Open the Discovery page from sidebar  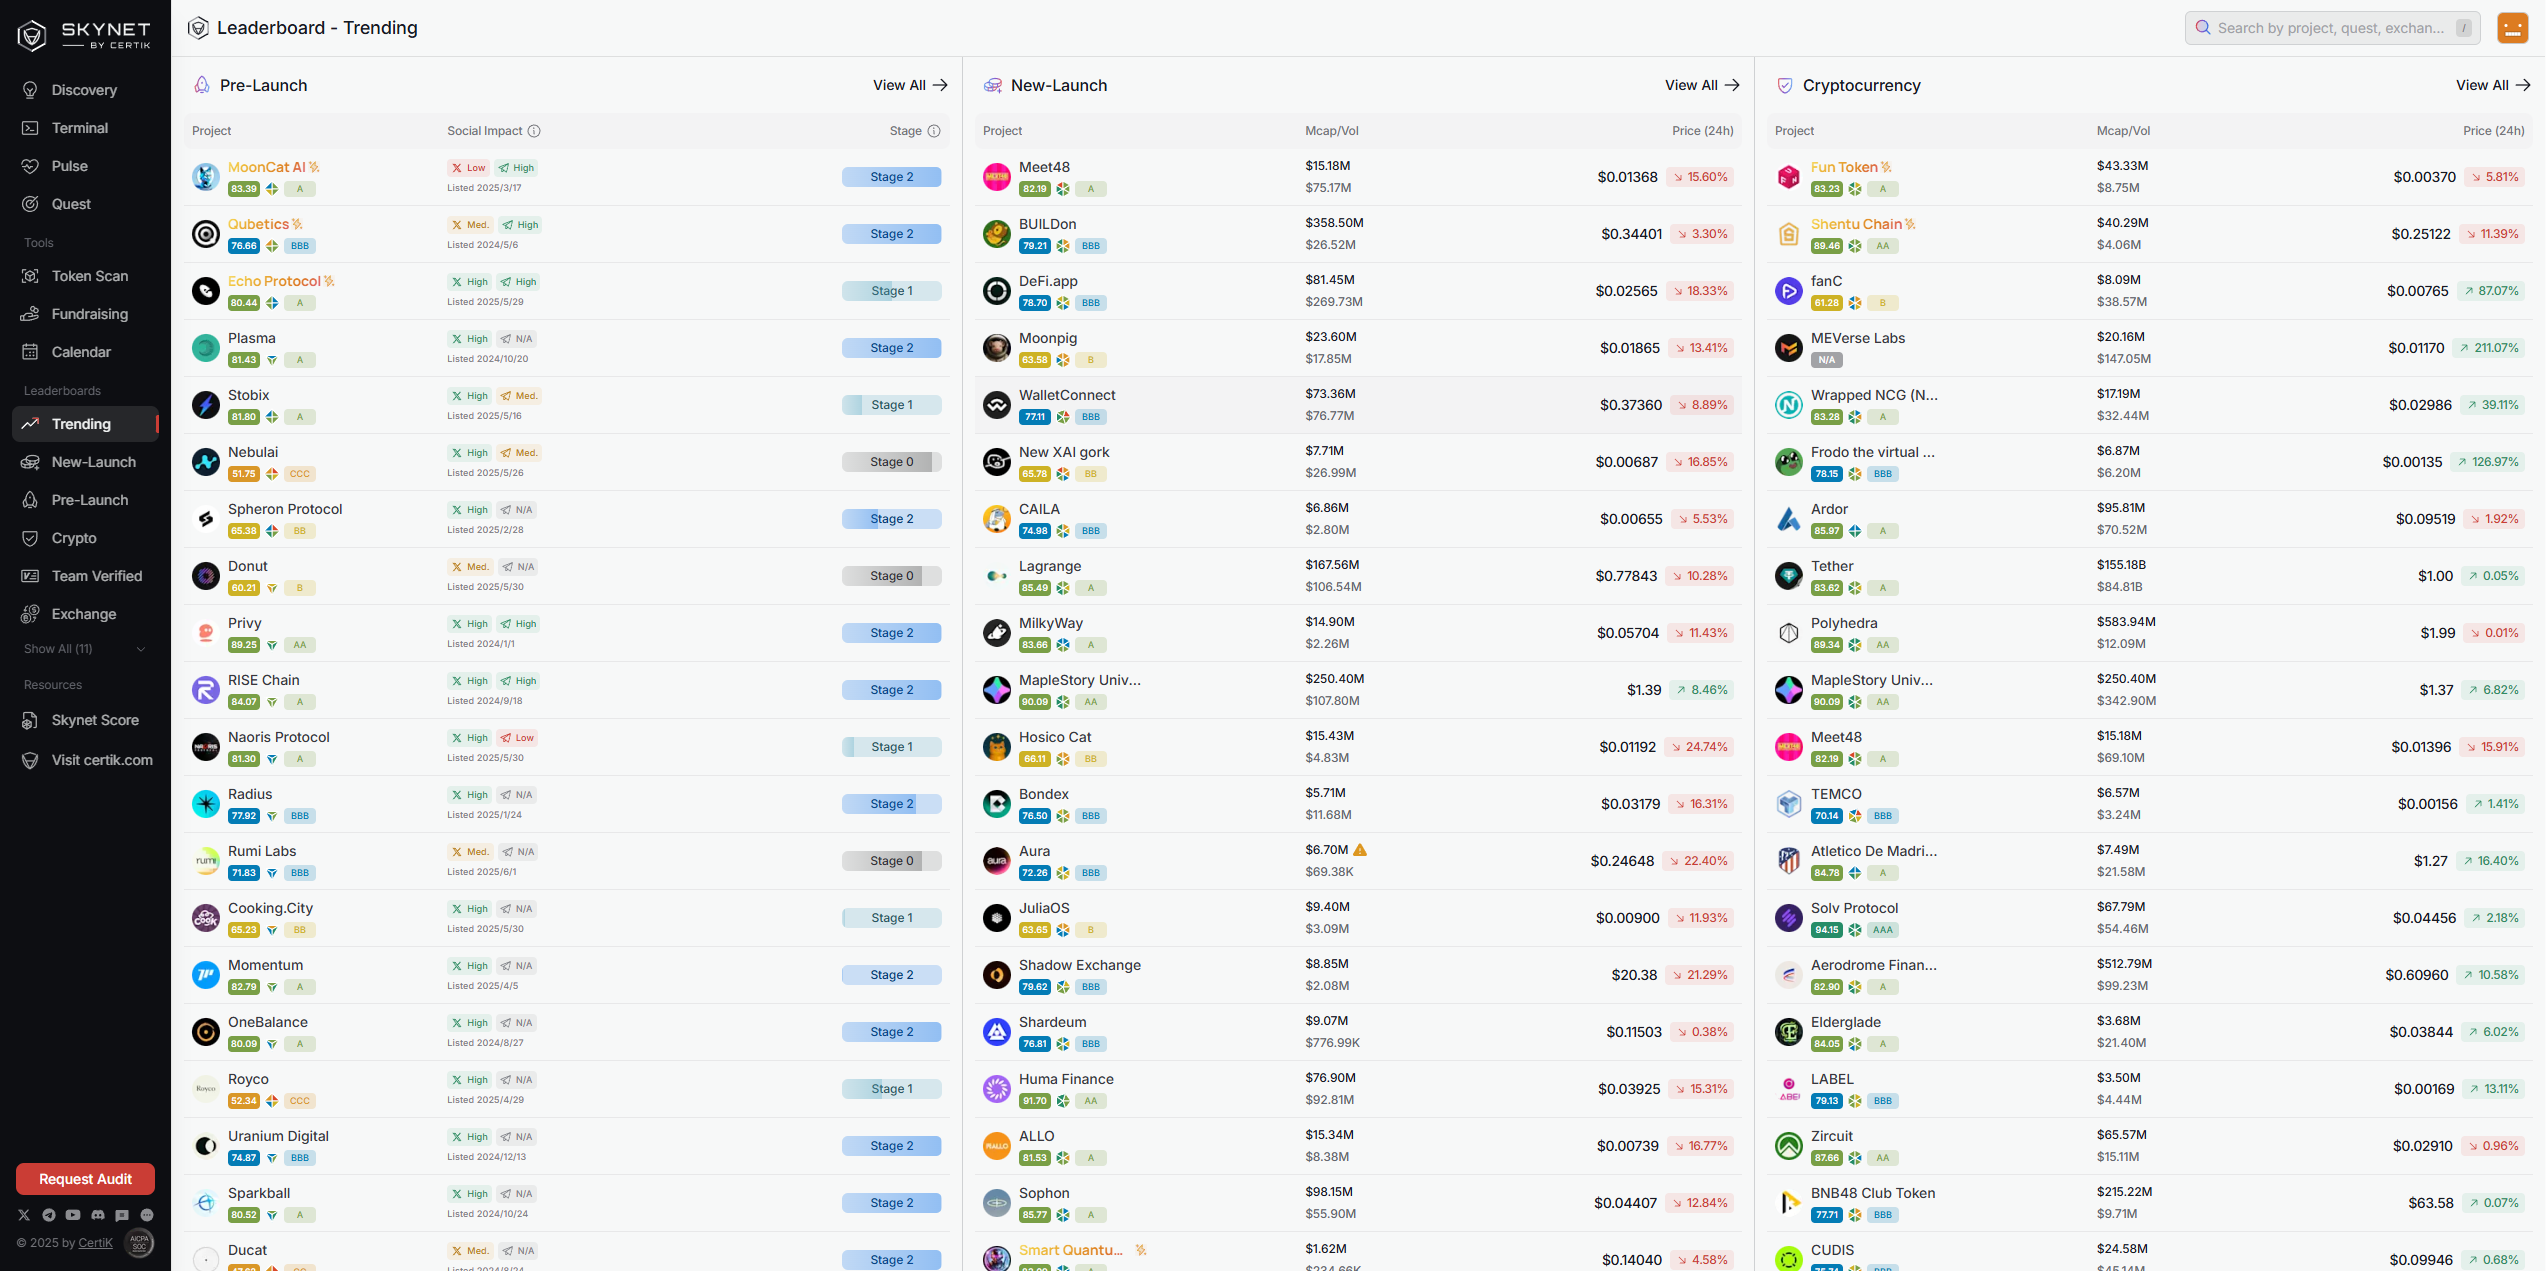[x=85, y=90]
